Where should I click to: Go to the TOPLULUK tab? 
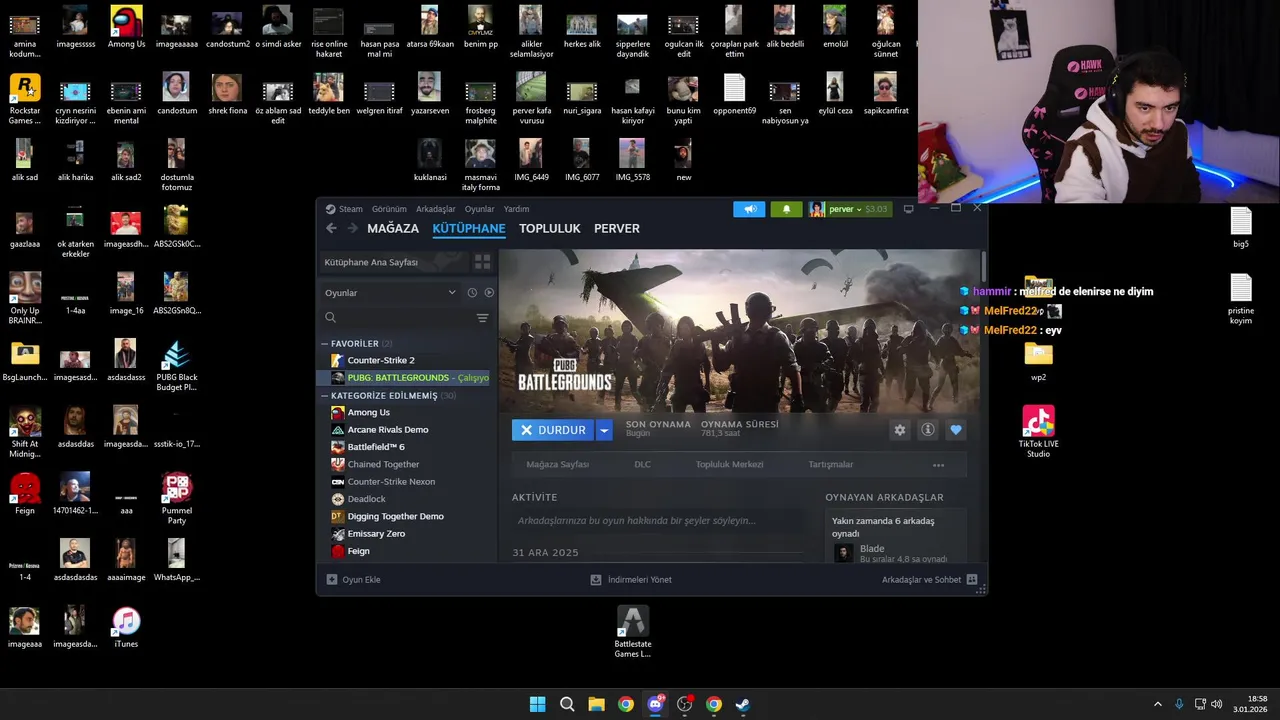[550, 228]
